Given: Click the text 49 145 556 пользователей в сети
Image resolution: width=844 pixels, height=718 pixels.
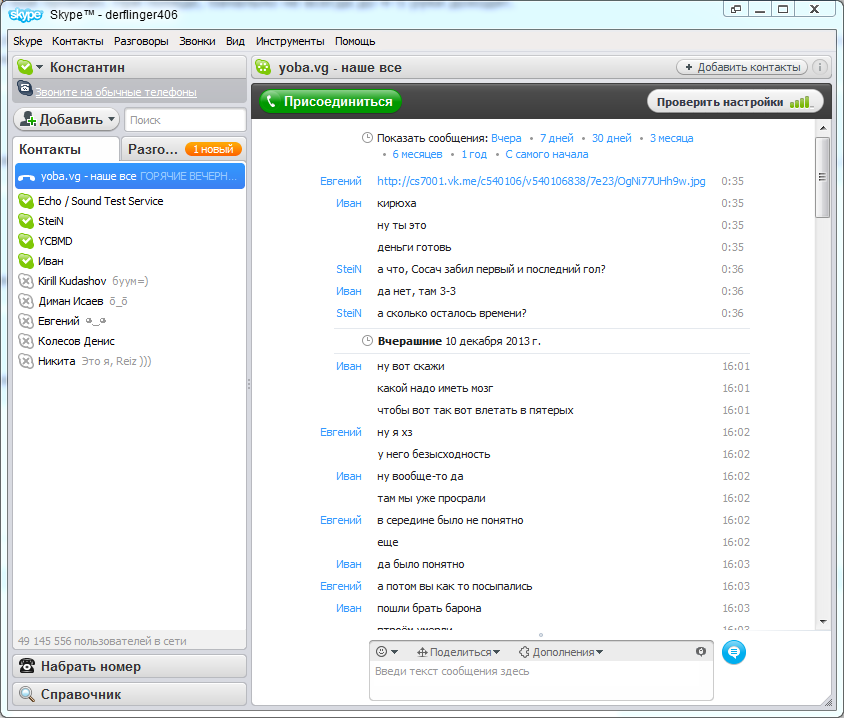Looking at the screenshot, I should click(x=102, y=641).
